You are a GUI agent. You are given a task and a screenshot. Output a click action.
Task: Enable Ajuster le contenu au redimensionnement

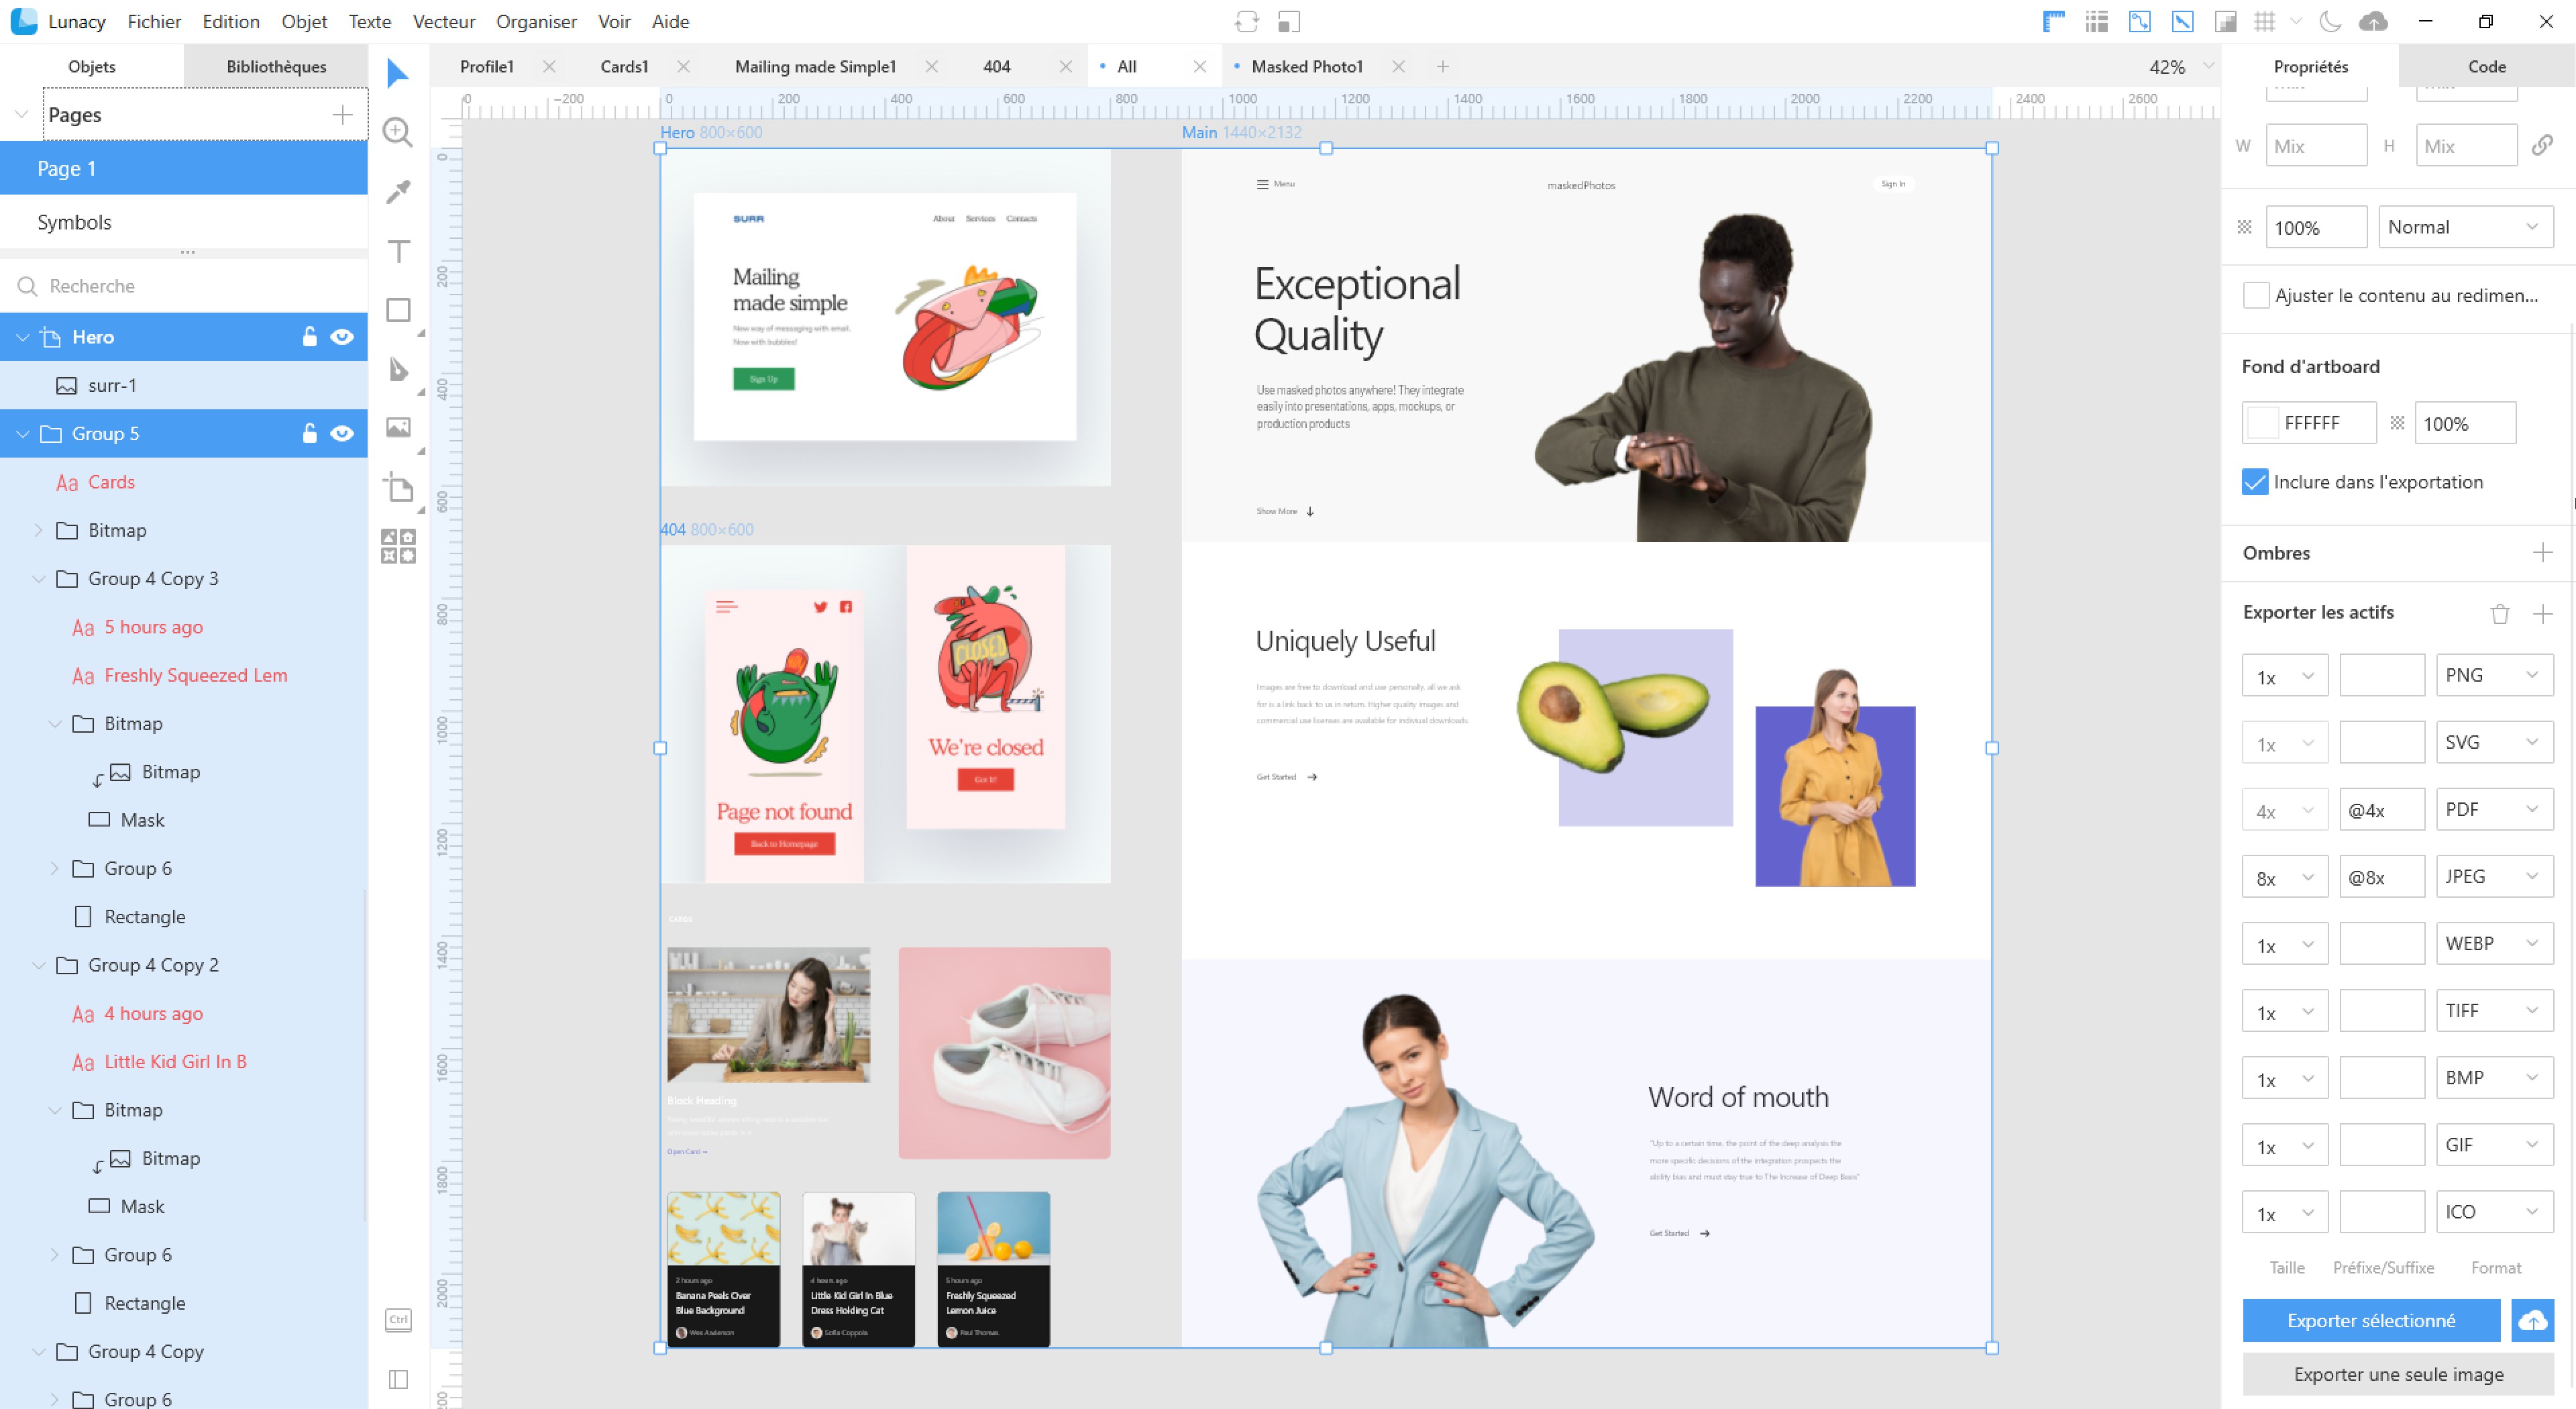pyautogui.click(x=2255, y=295)
